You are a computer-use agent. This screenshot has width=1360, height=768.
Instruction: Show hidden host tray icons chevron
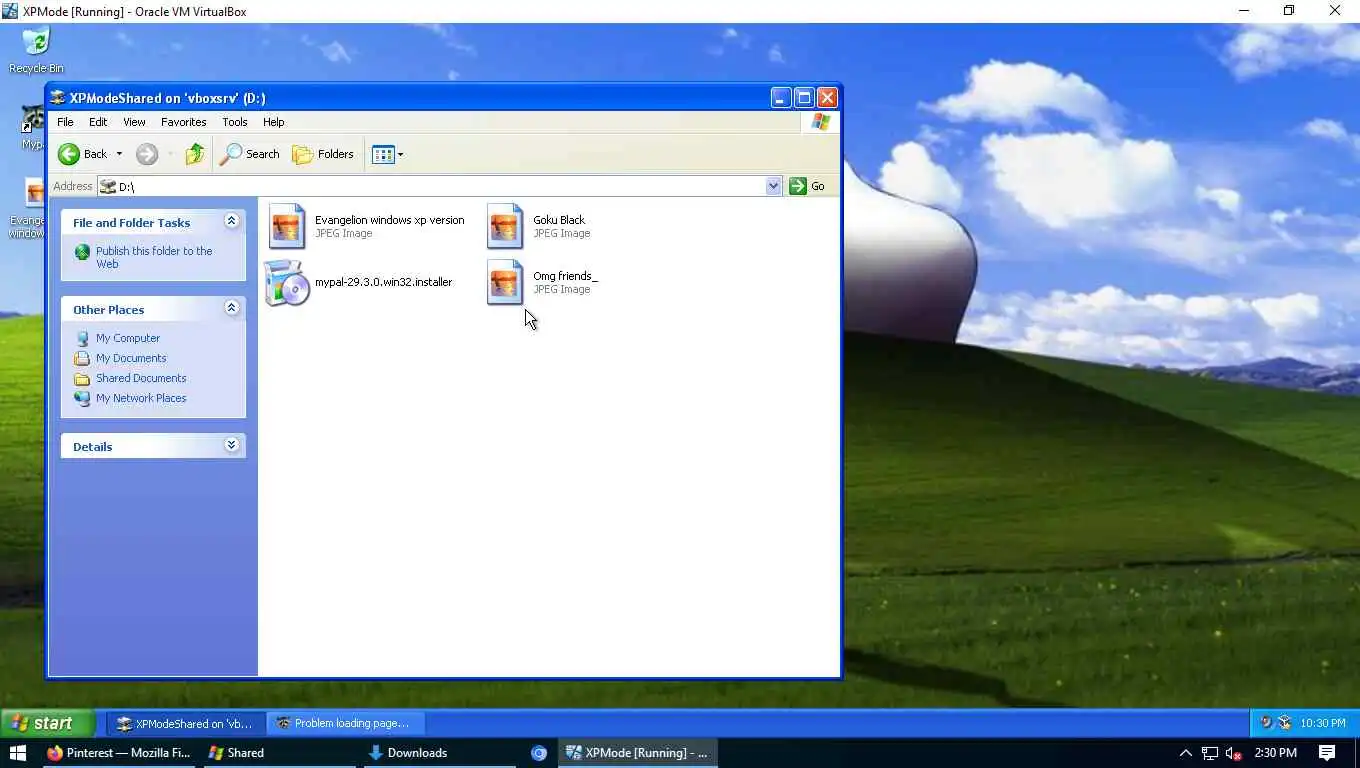(1186, 753)
